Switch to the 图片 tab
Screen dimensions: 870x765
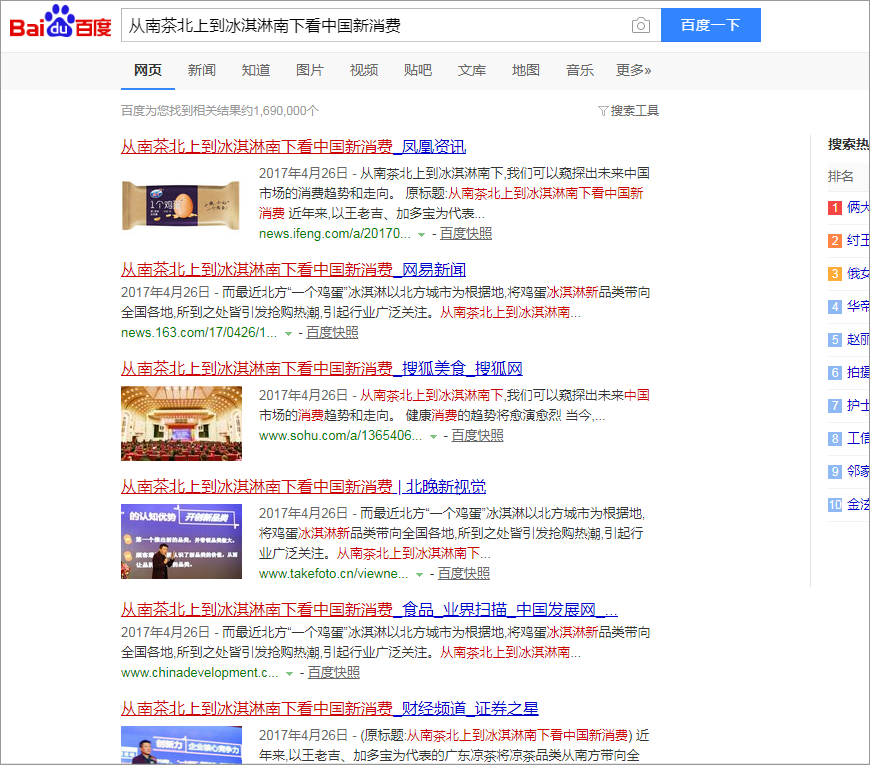(x=309, y=70)
